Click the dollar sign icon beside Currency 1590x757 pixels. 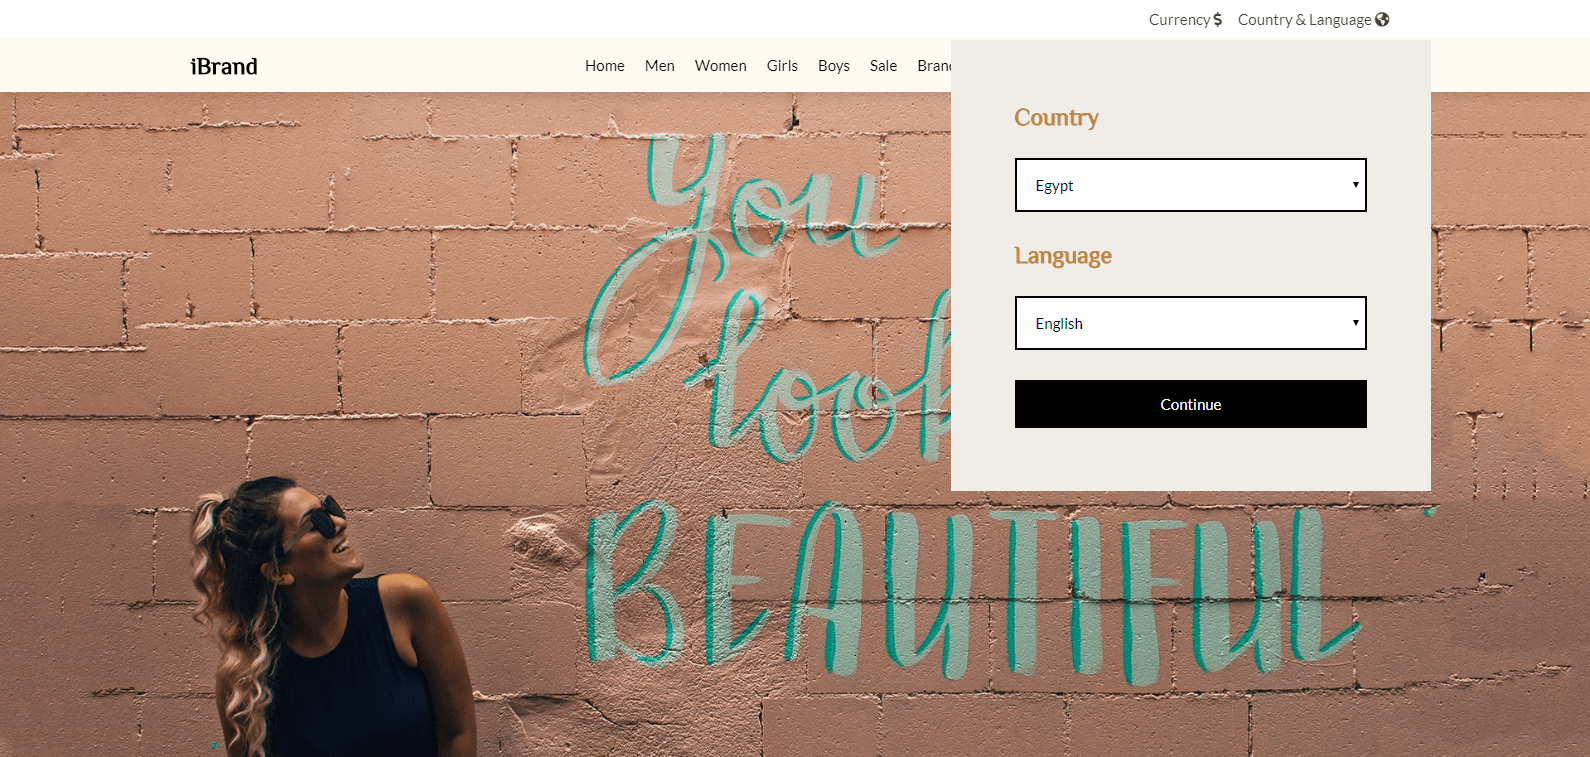click(x=1217, y=20)
